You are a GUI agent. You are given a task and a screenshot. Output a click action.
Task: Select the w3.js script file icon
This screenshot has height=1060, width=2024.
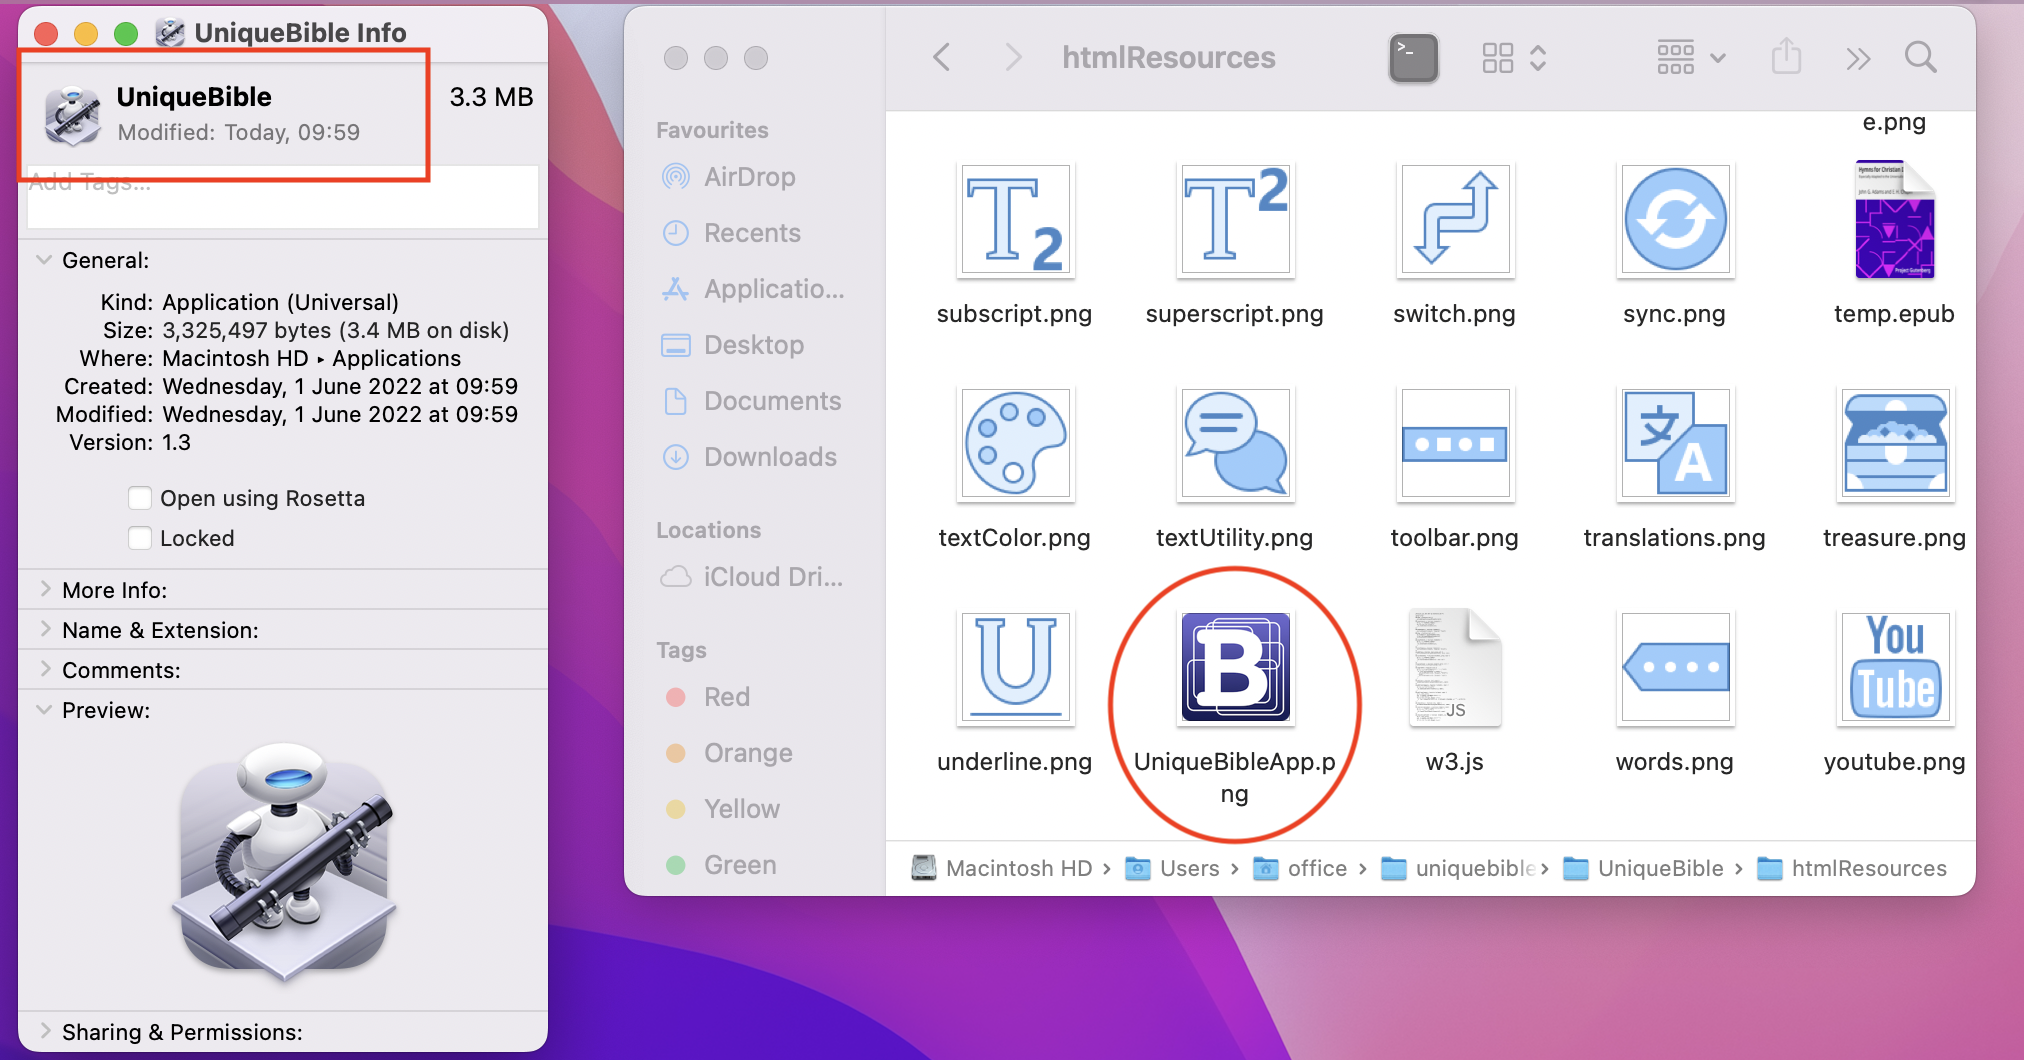coord(1455,668)
